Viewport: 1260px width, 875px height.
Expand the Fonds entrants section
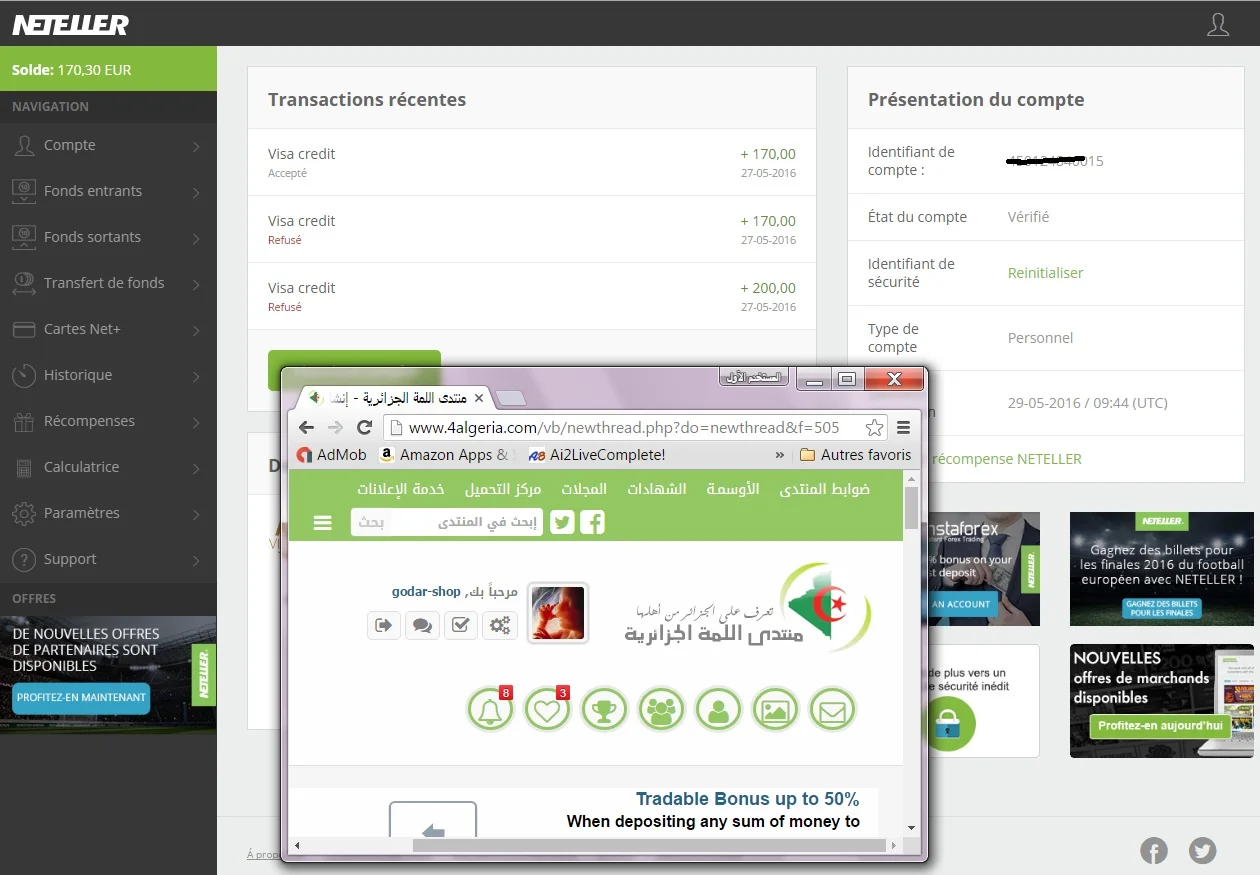108,192
